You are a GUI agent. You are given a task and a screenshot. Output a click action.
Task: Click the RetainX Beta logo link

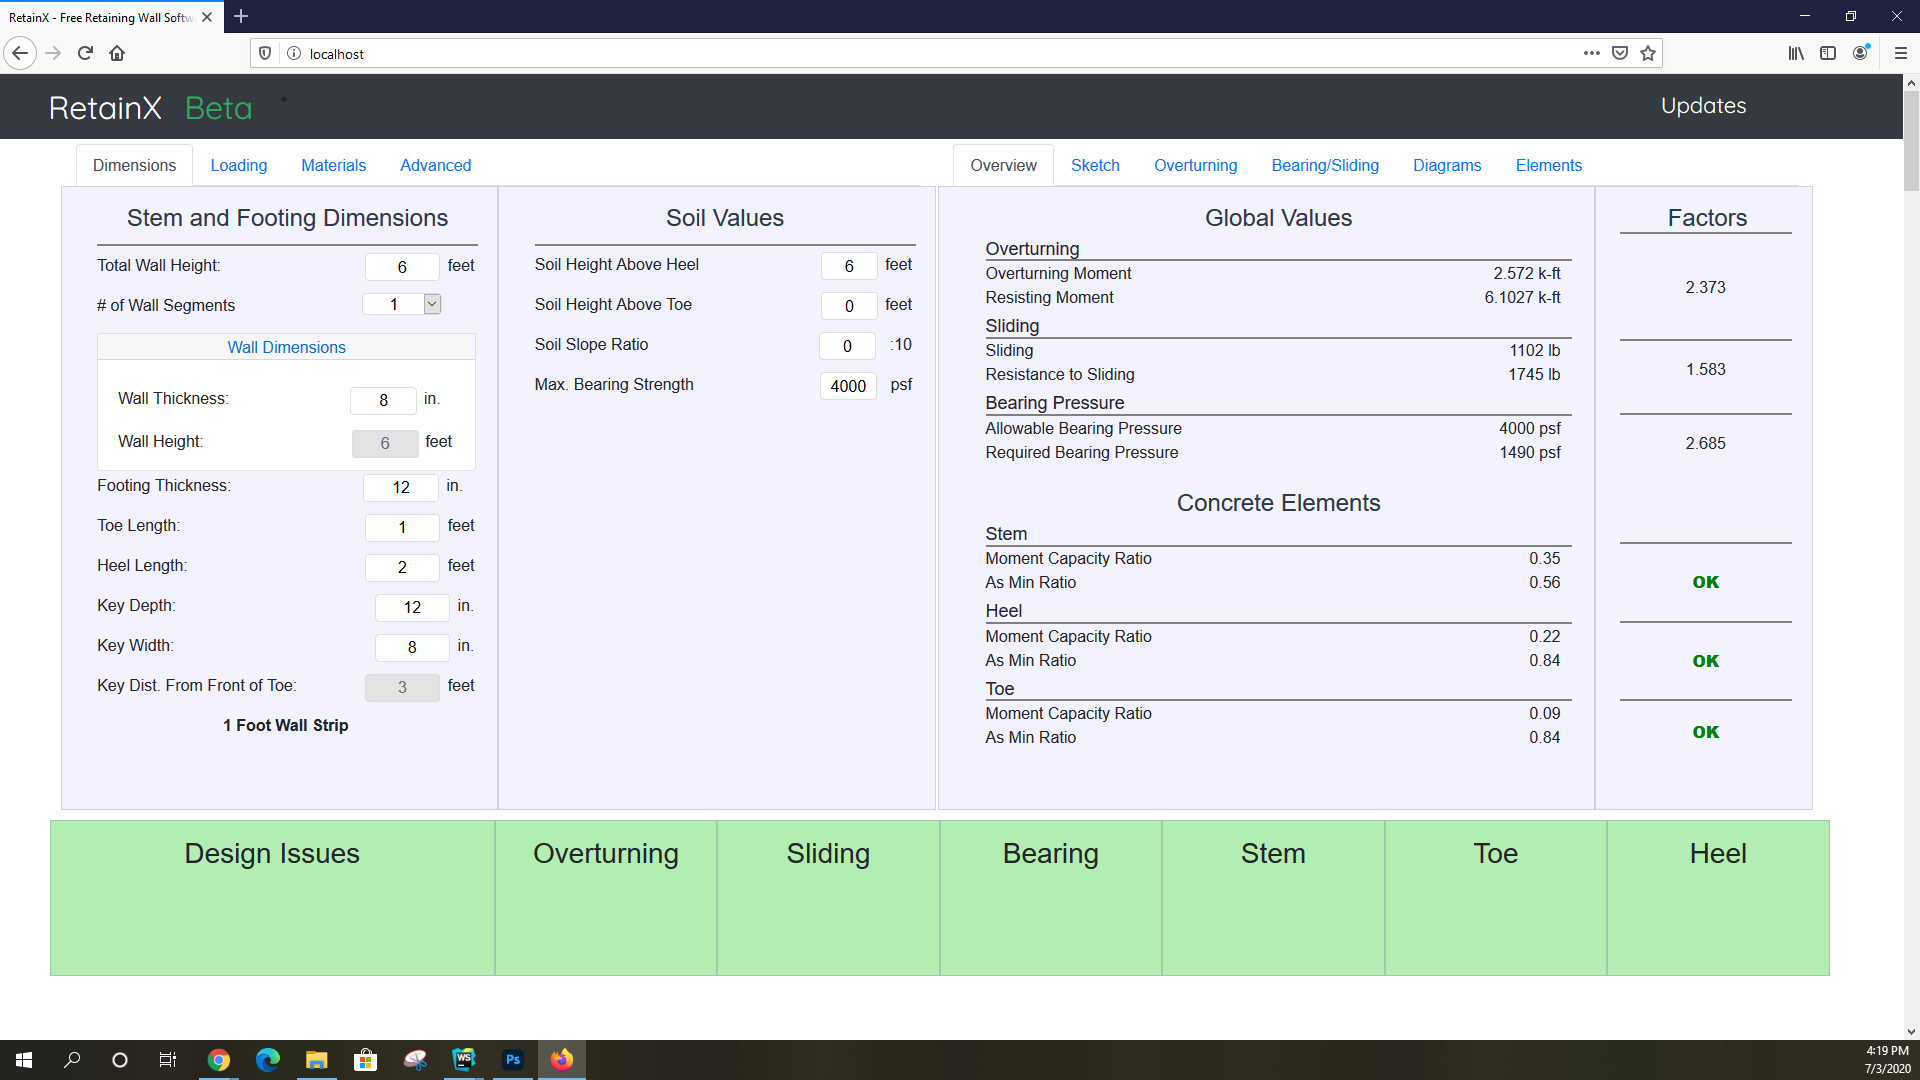[x=150, y=108]
